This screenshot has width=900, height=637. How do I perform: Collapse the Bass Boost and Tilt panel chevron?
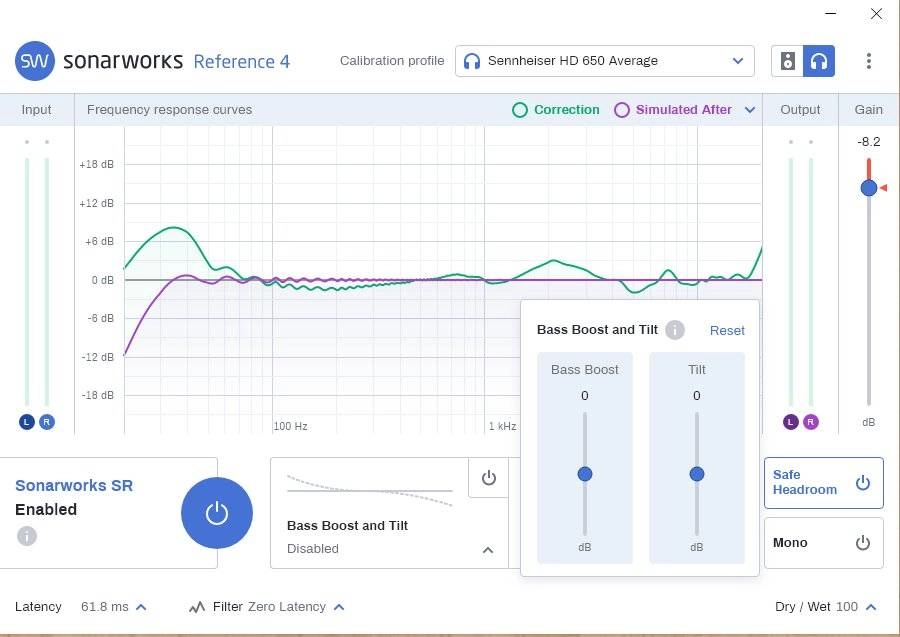point(488,550)
